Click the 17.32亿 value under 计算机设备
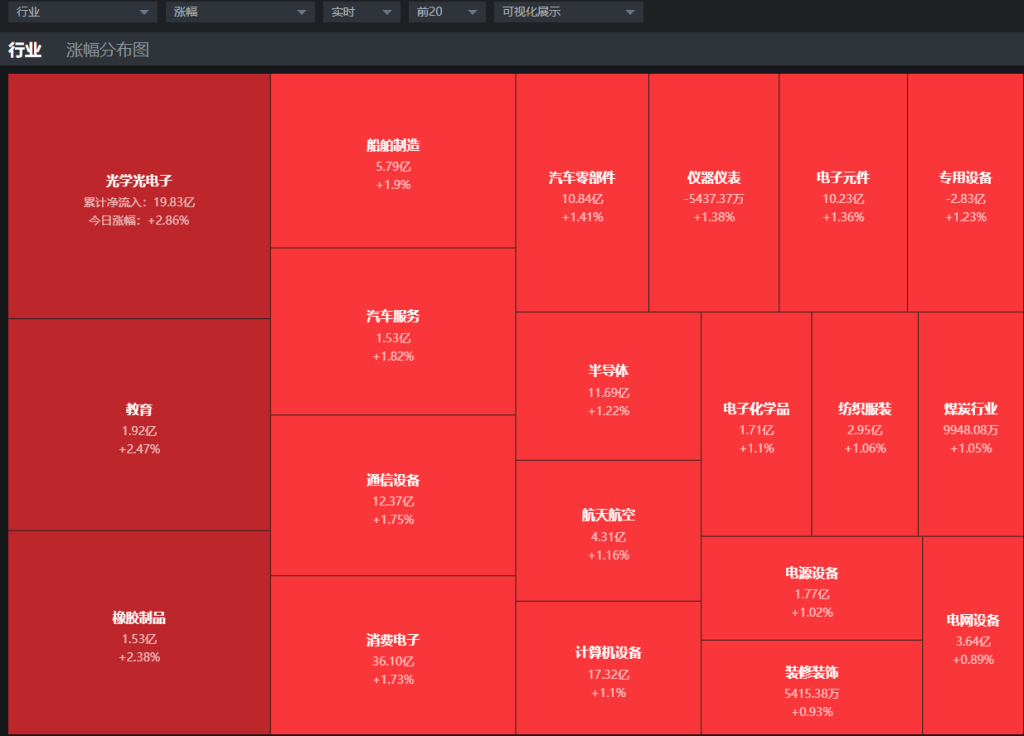Image resolution: width=1024 pixels, height=736 pixels. (x=609, y=675)
